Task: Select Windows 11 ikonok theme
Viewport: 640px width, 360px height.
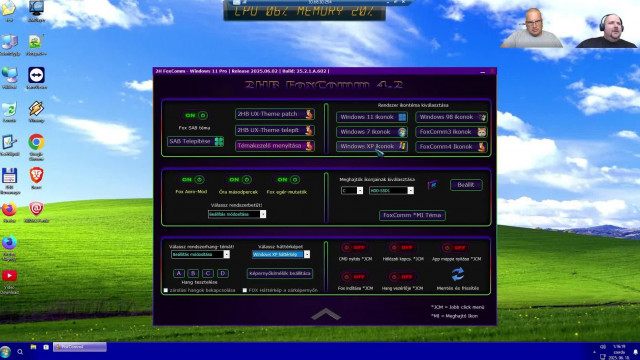Action: tap(372, 117)
